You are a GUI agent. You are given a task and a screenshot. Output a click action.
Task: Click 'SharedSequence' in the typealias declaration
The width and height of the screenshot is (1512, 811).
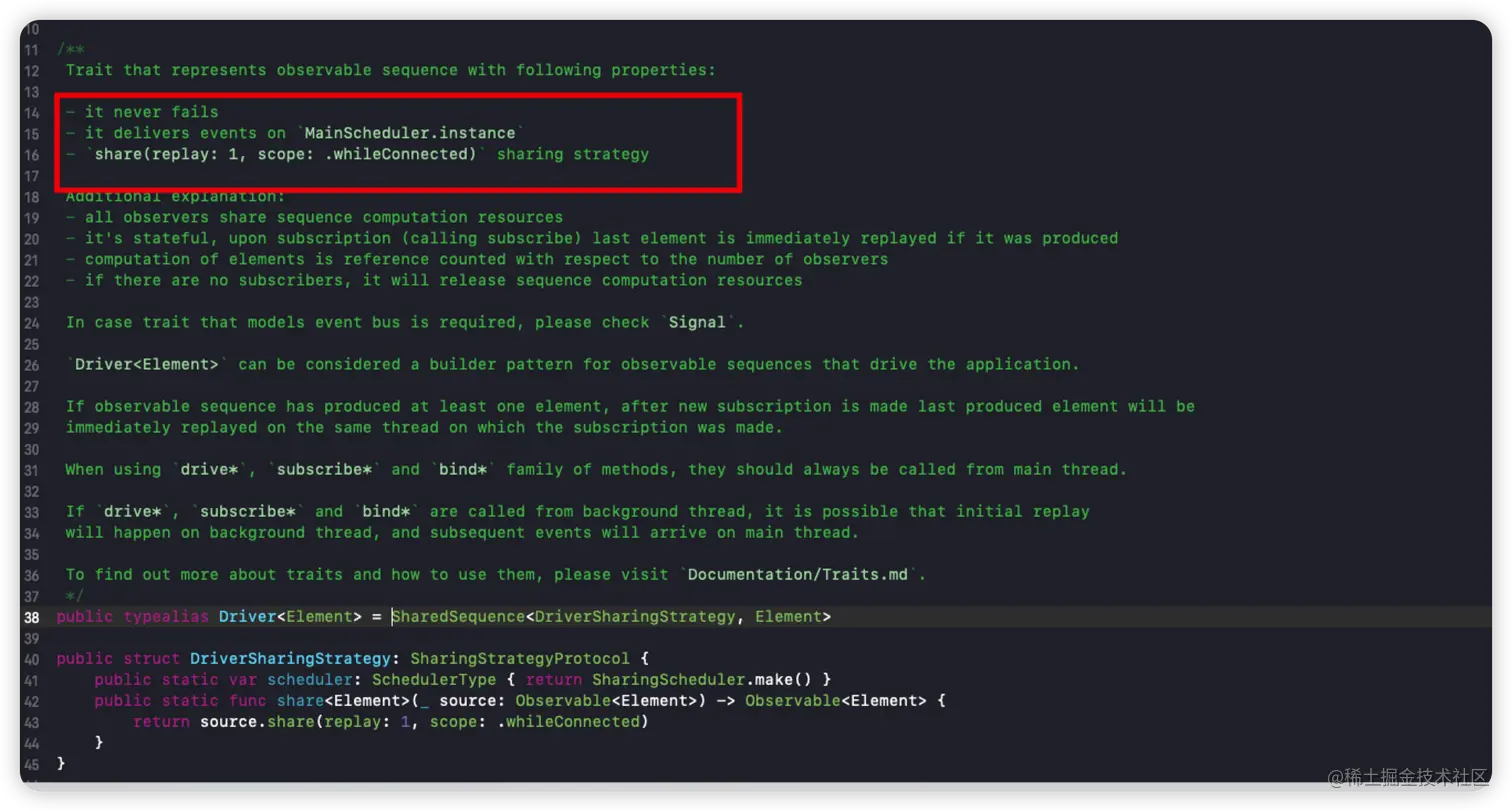coord(457,617)
